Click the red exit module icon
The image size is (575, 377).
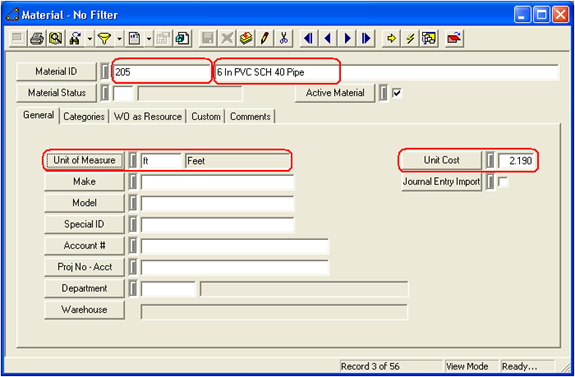454,38
